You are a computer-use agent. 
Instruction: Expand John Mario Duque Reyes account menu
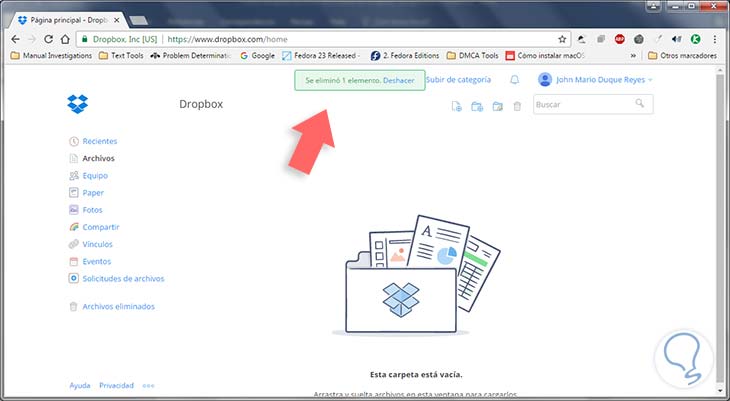595,80
